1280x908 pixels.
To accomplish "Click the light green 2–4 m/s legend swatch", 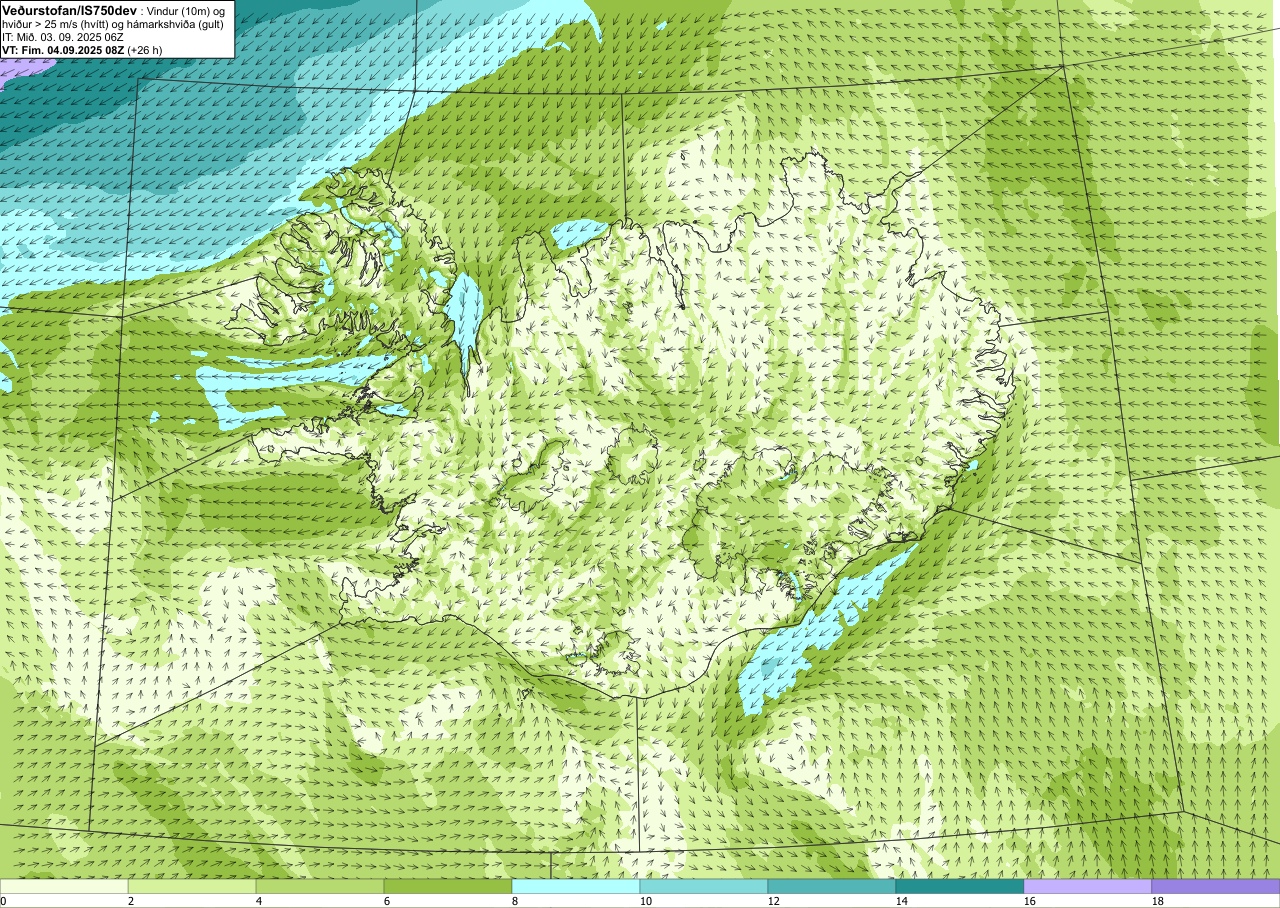I will pyautogui.click(x=192, y=886).
